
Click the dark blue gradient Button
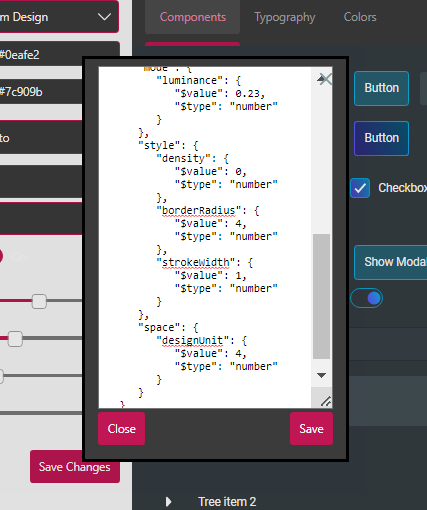click(x=381, y=138)
